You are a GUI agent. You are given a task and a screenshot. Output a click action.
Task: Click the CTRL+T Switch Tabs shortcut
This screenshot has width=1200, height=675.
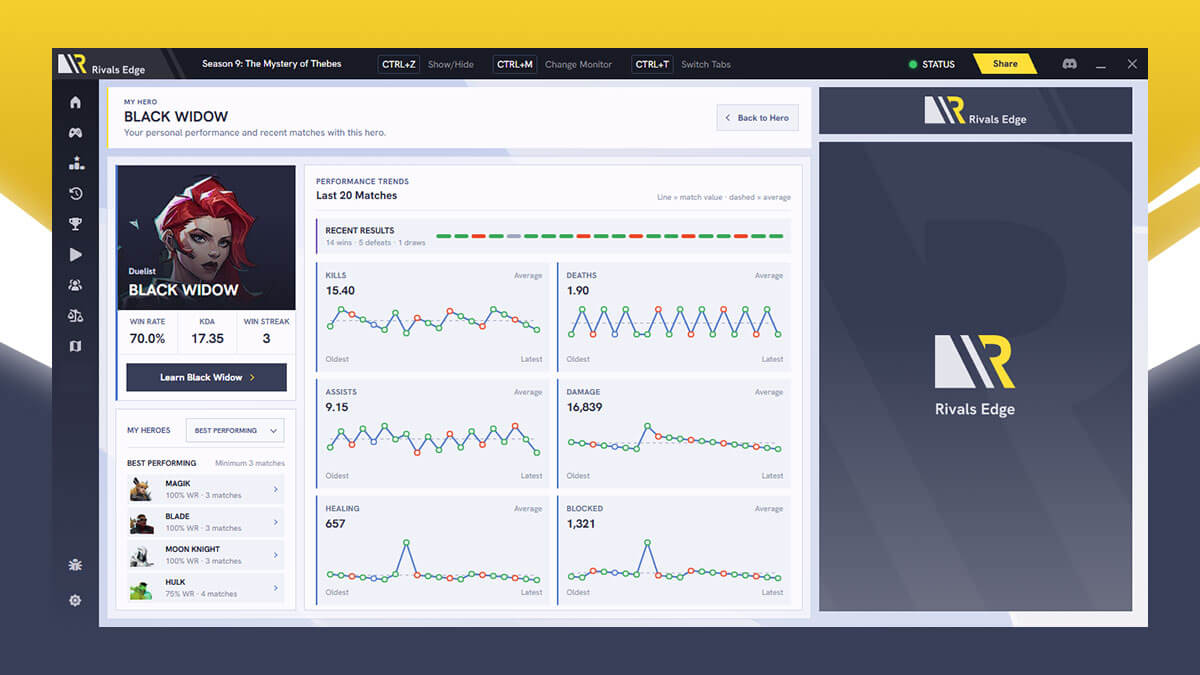point(682,64)
